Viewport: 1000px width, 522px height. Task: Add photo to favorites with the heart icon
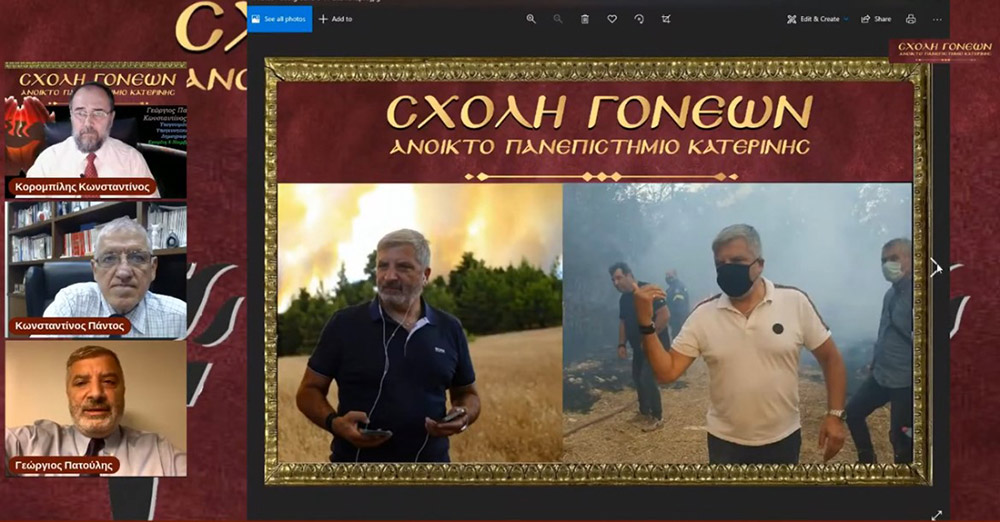(x=612, y=19)
